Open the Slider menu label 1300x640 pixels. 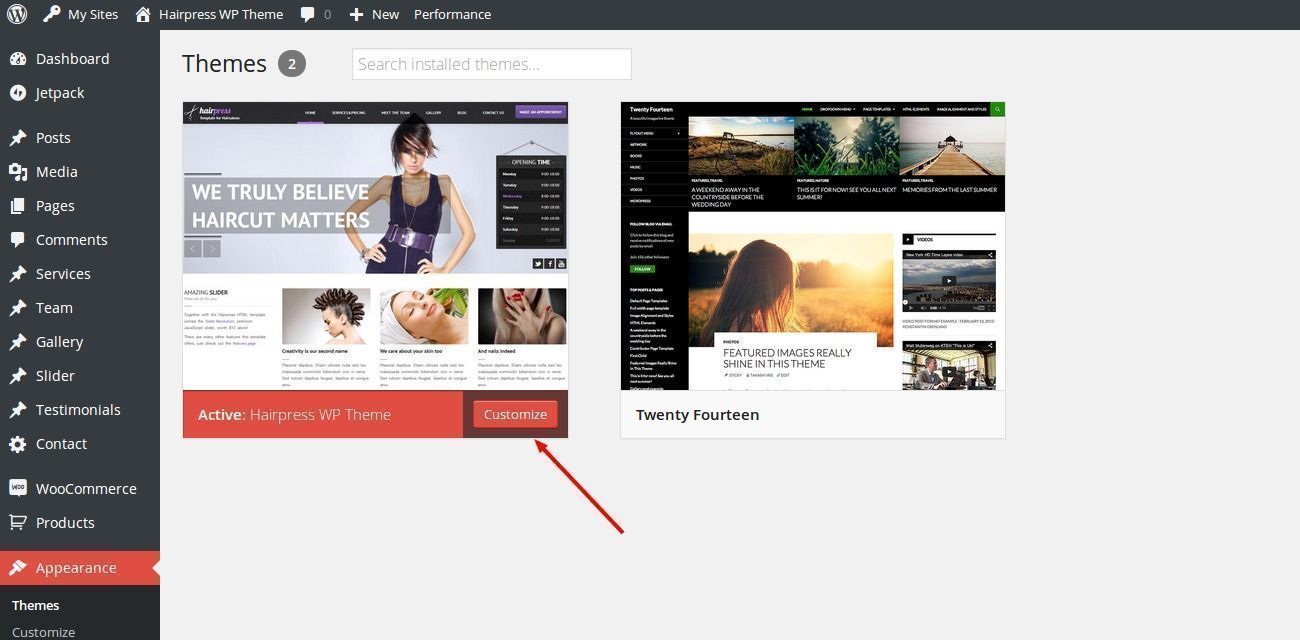coord(55,376)
